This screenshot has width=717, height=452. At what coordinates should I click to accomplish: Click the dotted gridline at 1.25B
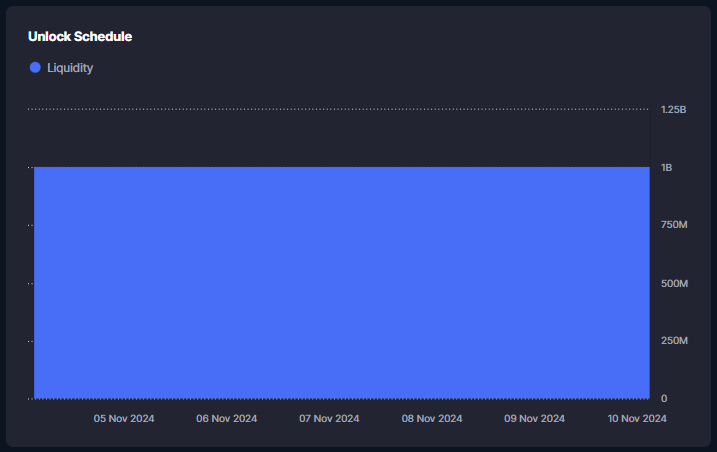(340, 109)
